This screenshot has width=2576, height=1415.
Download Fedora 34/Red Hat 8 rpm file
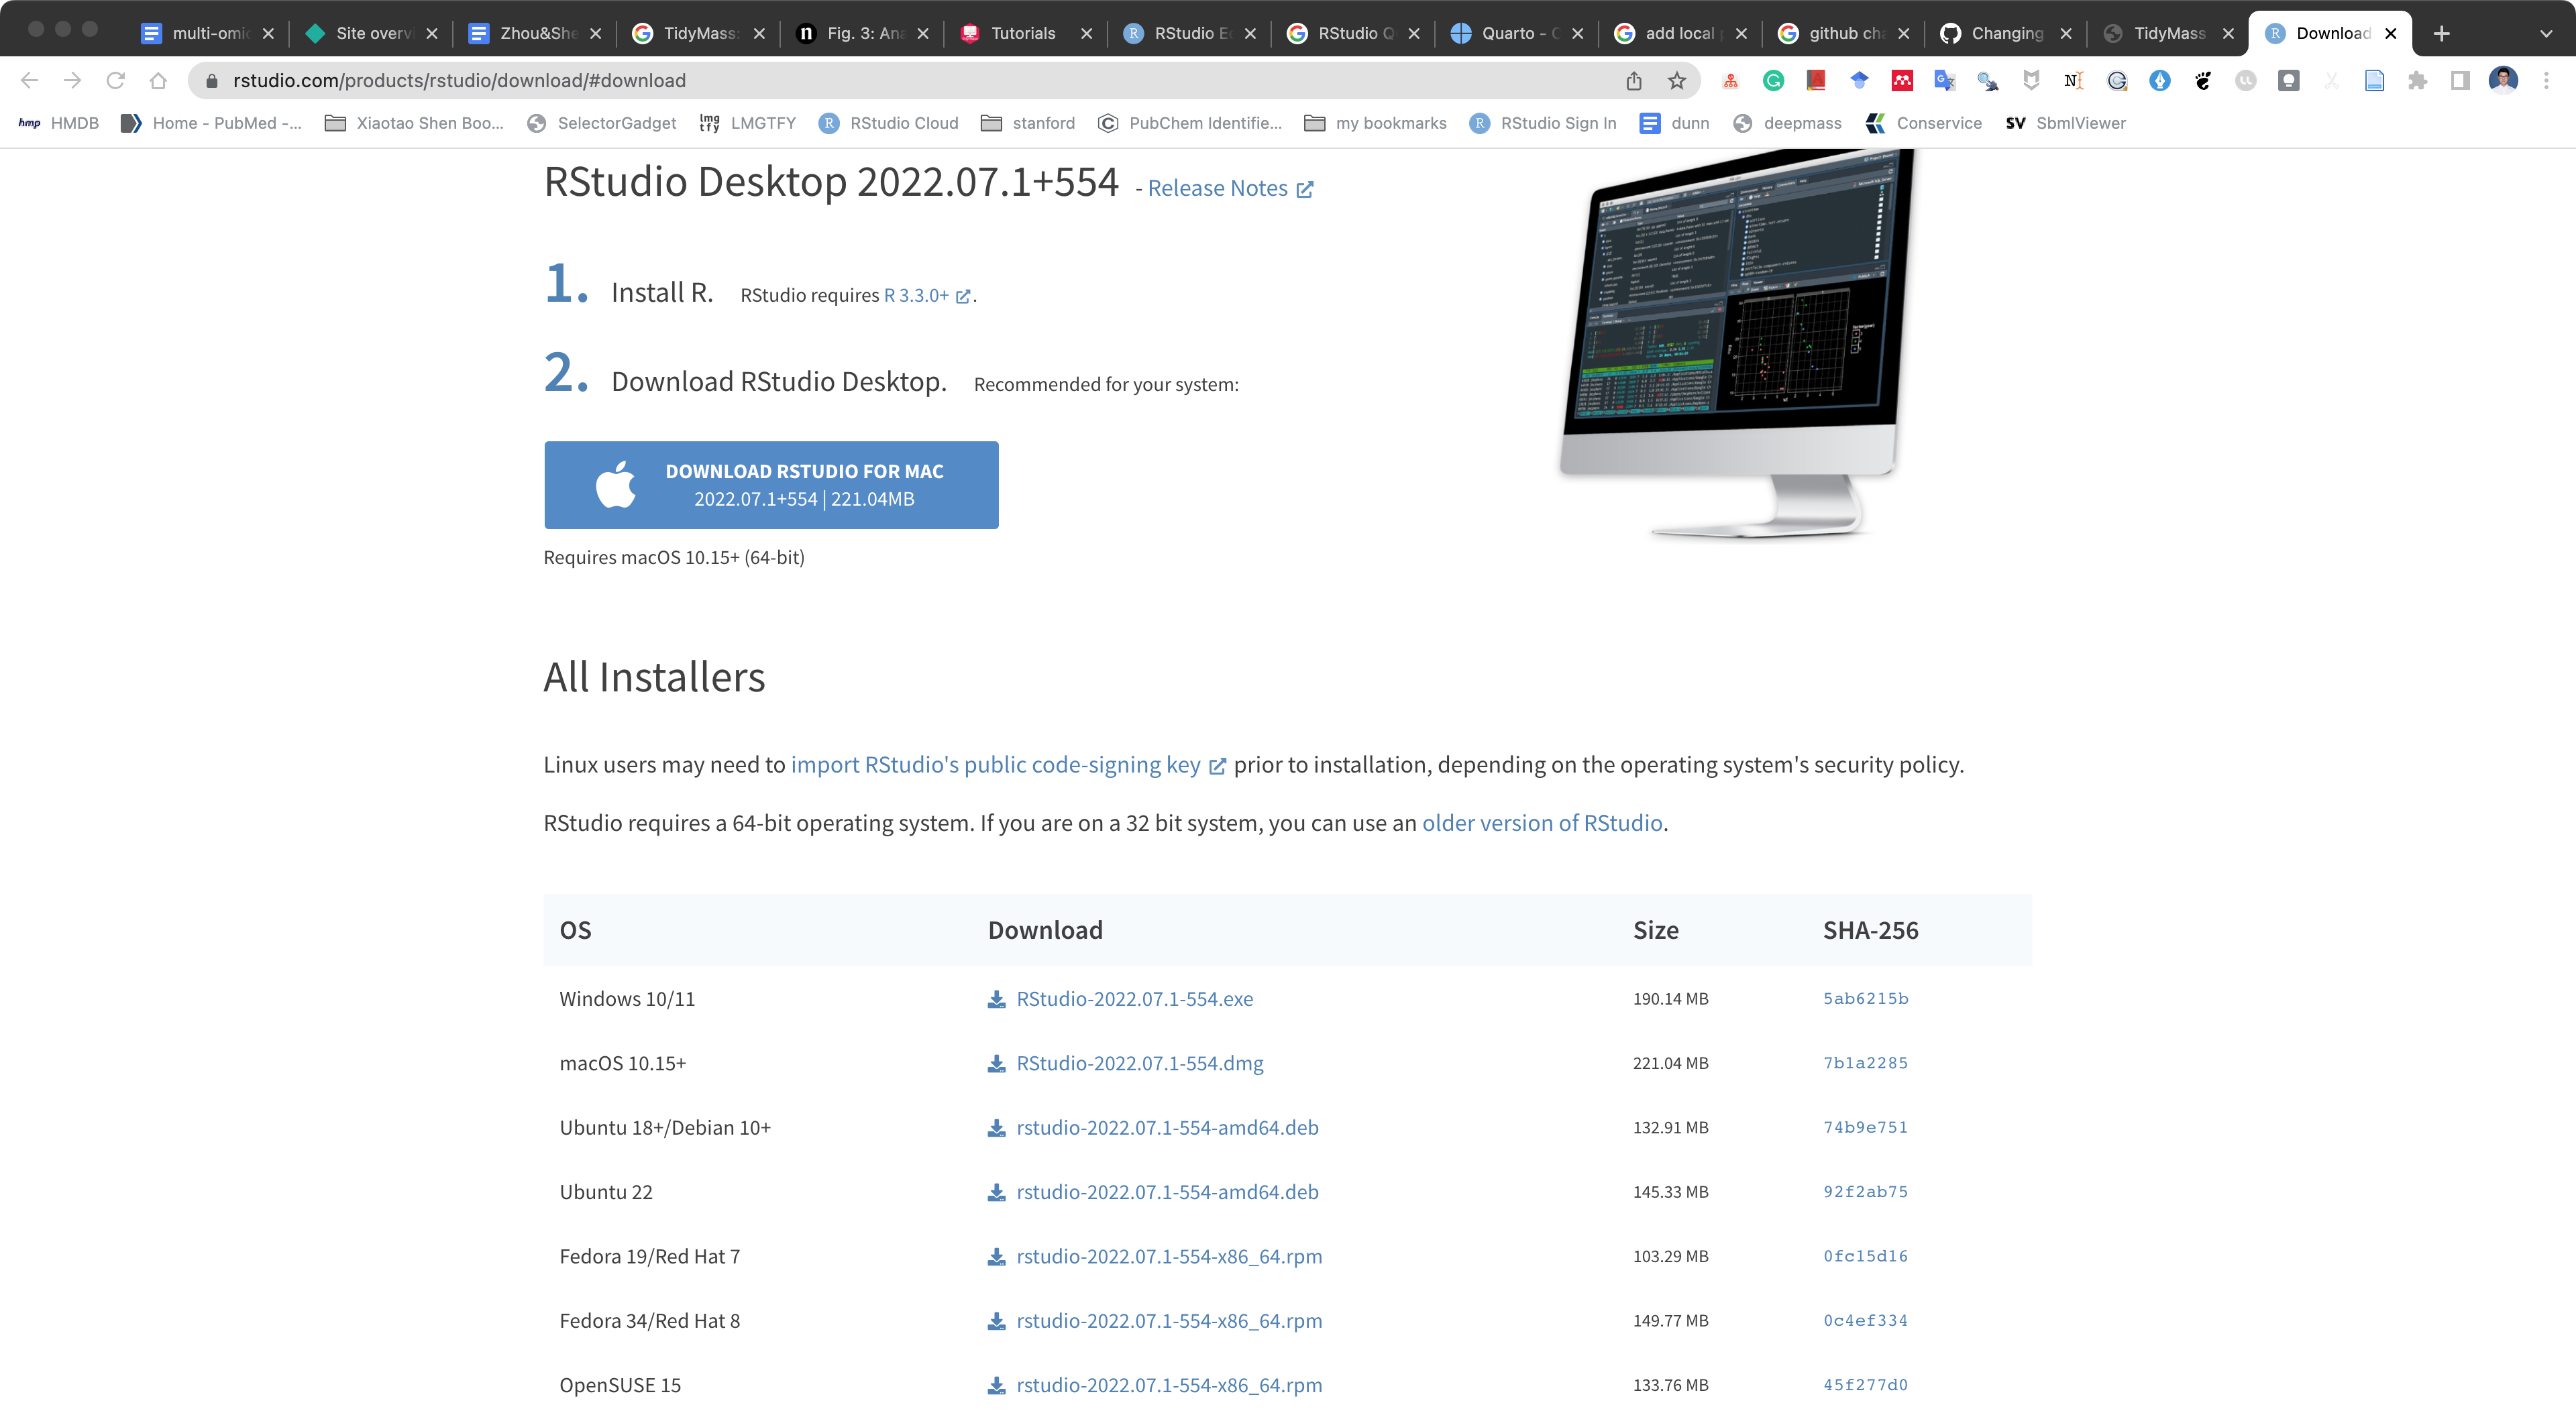point(1169,1321)
